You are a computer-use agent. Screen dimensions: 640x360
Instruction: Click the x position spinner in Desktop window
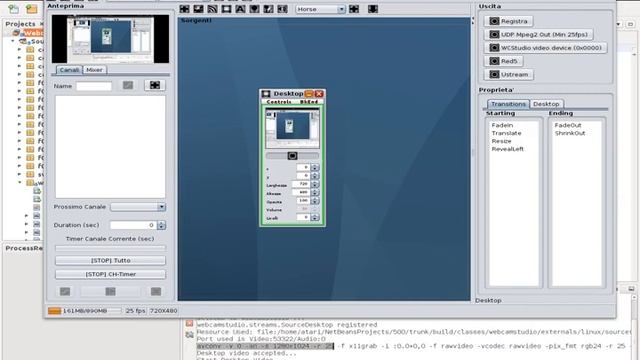(314, 167)
